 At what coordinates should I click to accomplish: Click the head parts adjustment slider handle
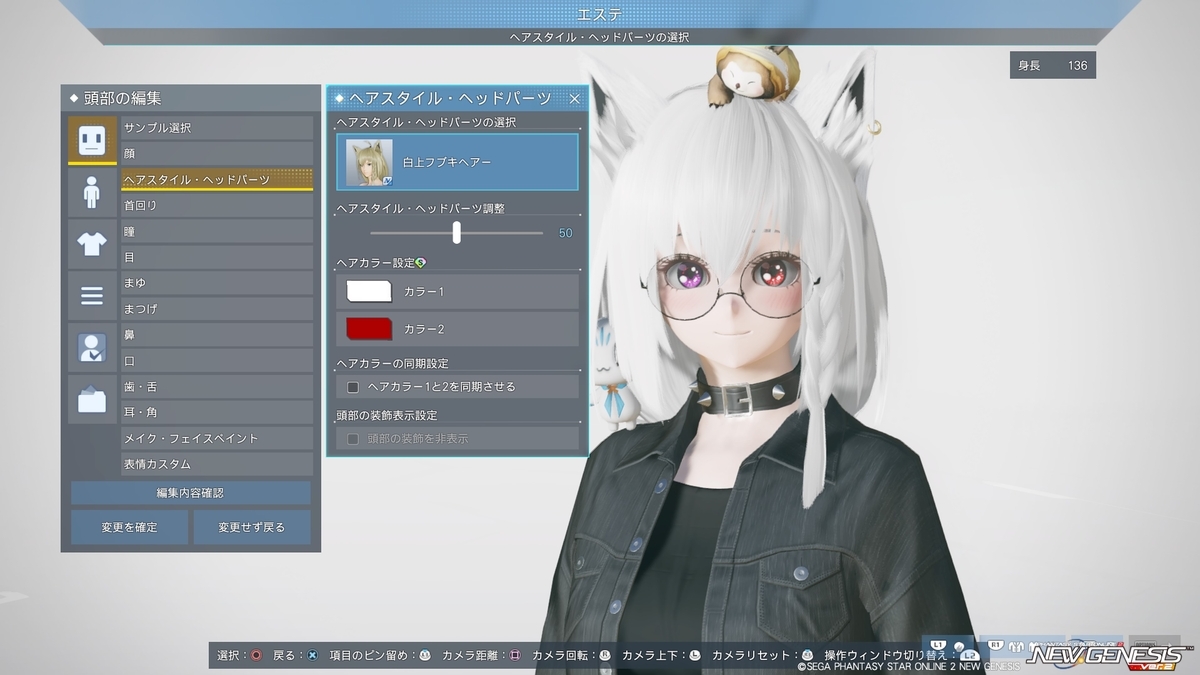457,232
